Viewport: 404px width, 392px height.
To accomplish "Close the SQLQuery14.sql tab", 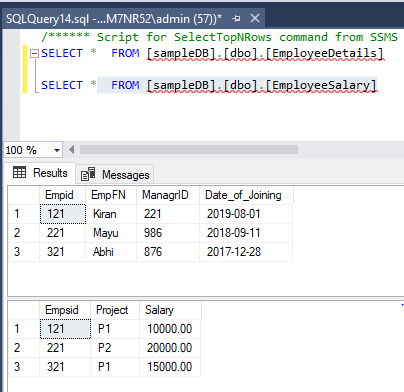I will click(255, 18).
